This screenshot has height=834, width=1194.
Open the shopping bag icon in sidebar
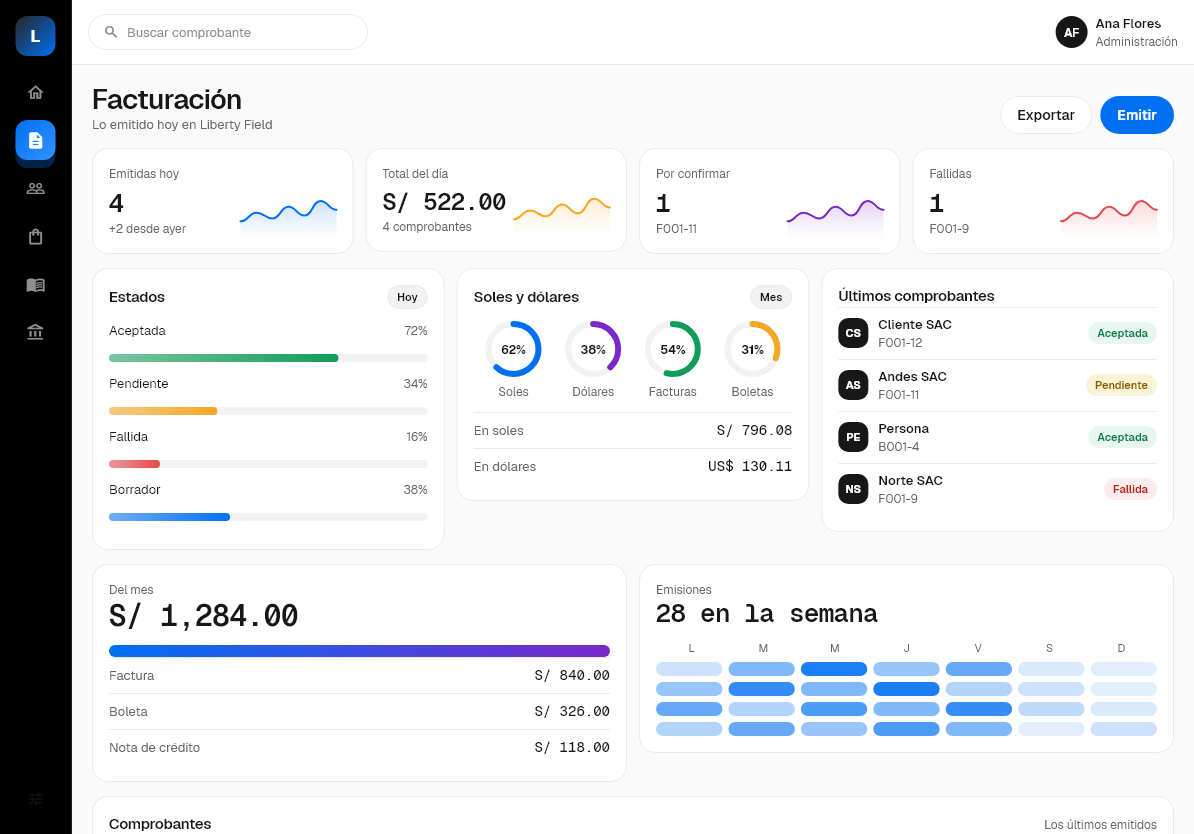tap(35, 237)
